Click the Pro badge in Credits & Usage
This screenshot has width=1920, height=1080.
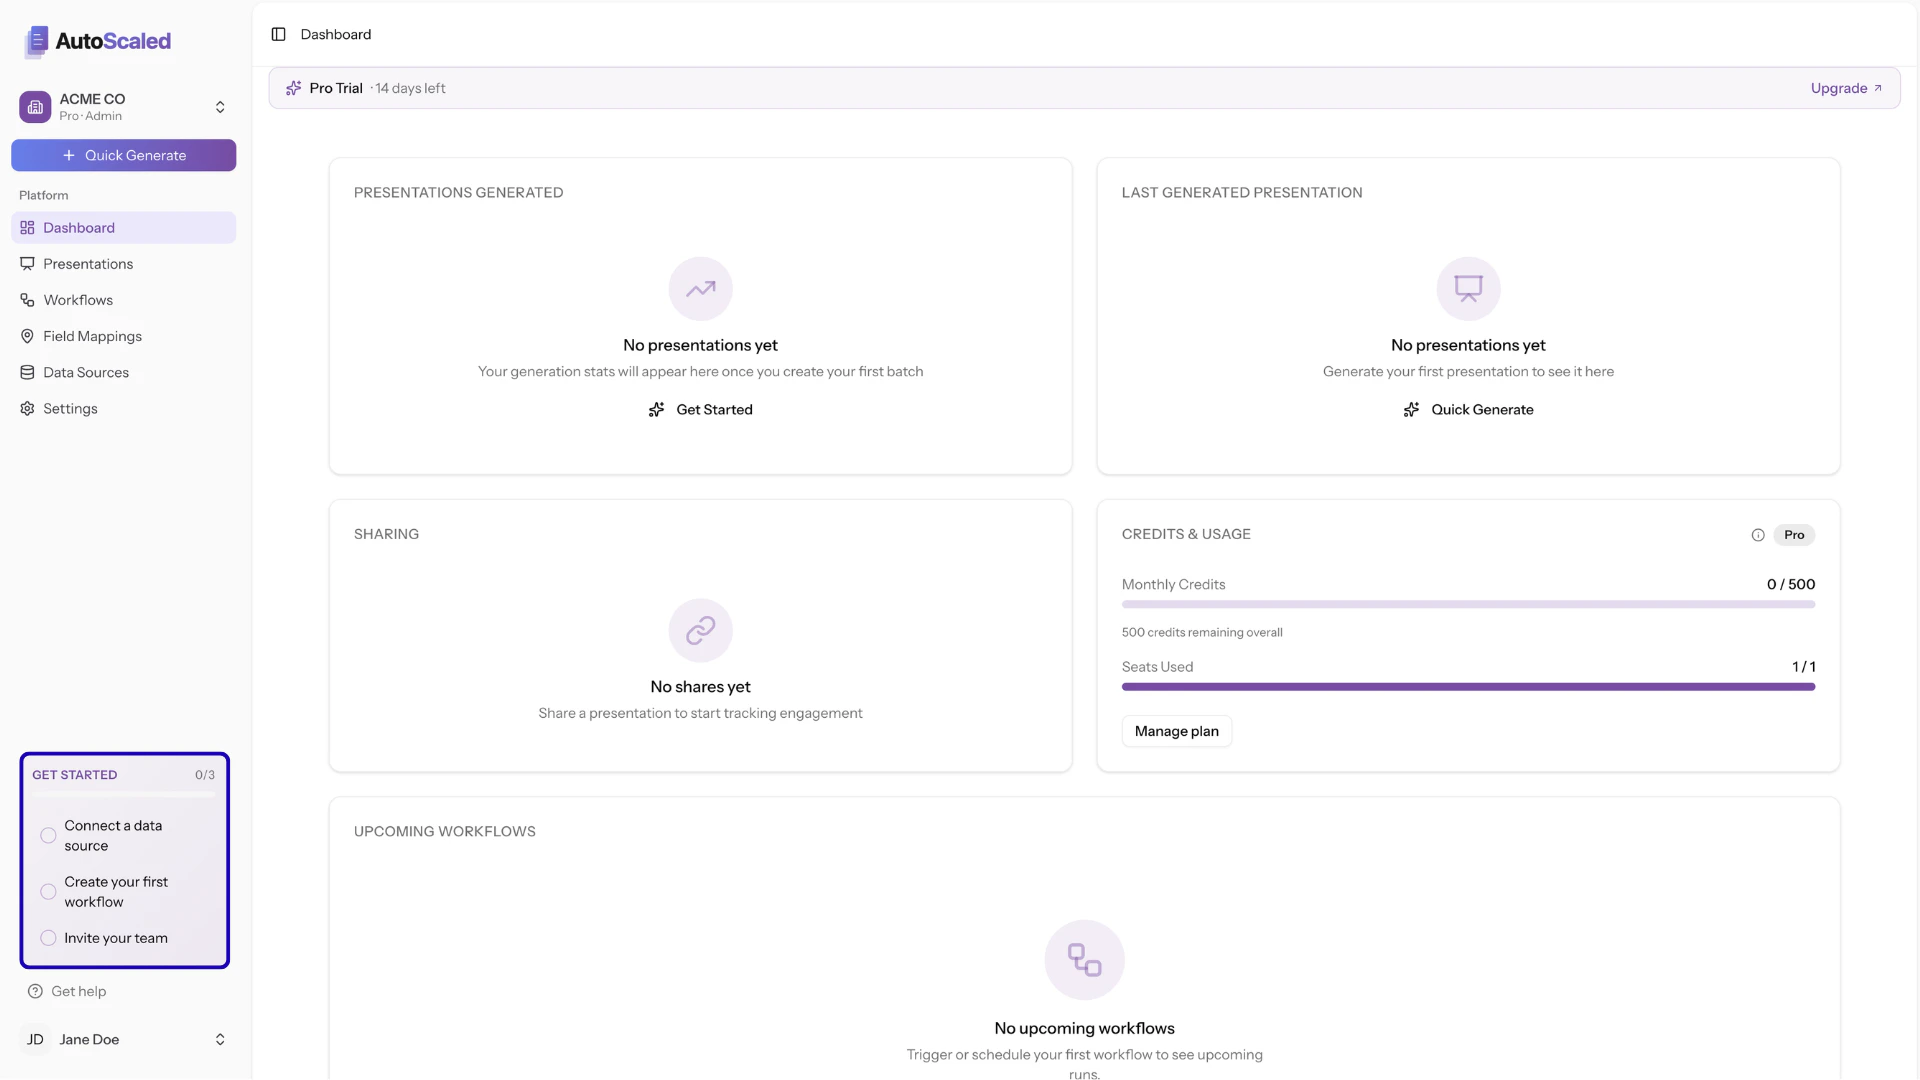click(1794, 534)
